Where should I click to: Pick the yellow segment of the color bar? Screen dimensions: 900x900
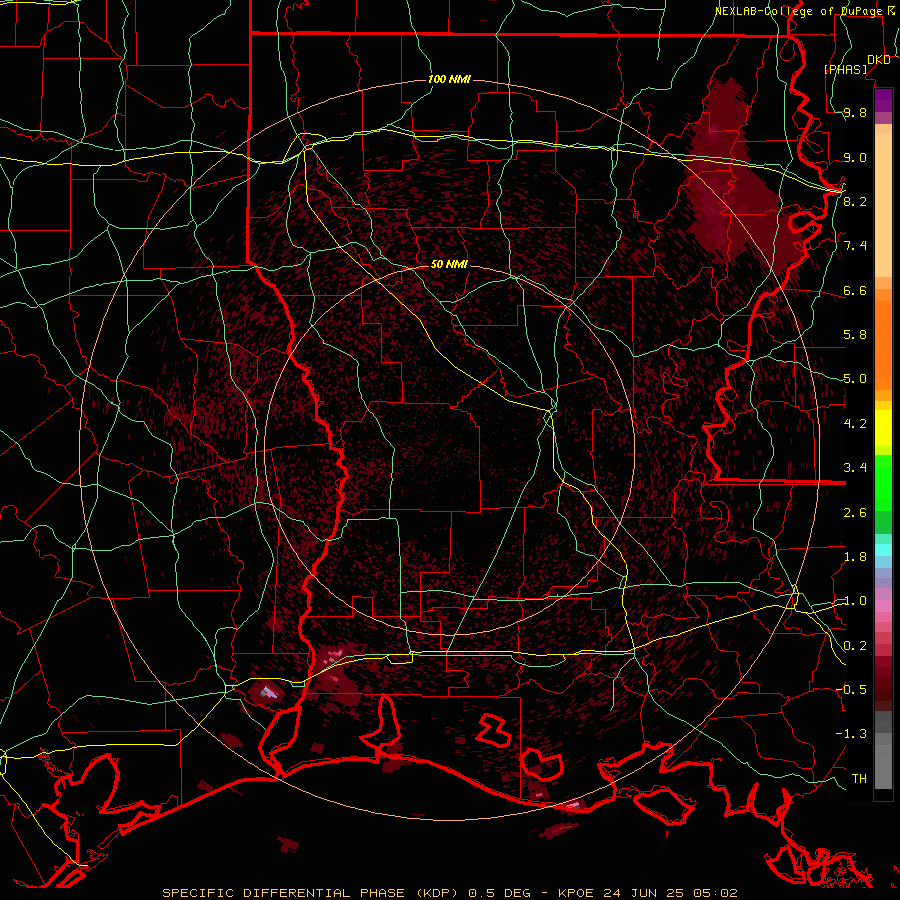click(x=883, y=428)
